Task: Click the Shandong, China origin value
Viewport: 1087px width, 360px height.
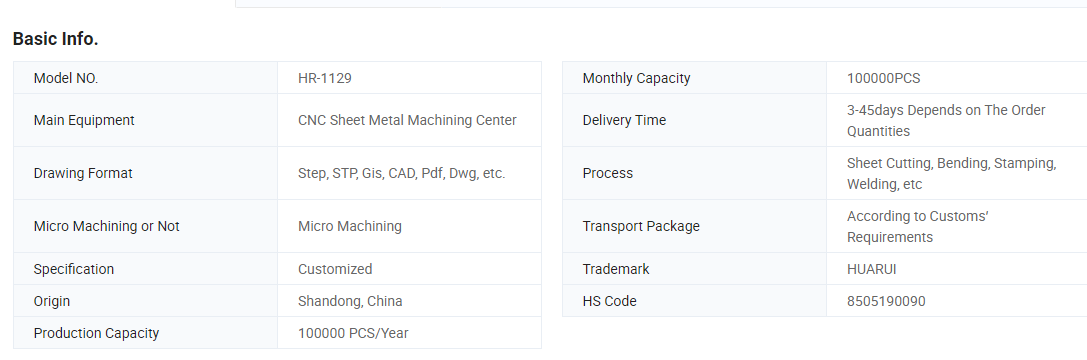Action: [350, 301]
